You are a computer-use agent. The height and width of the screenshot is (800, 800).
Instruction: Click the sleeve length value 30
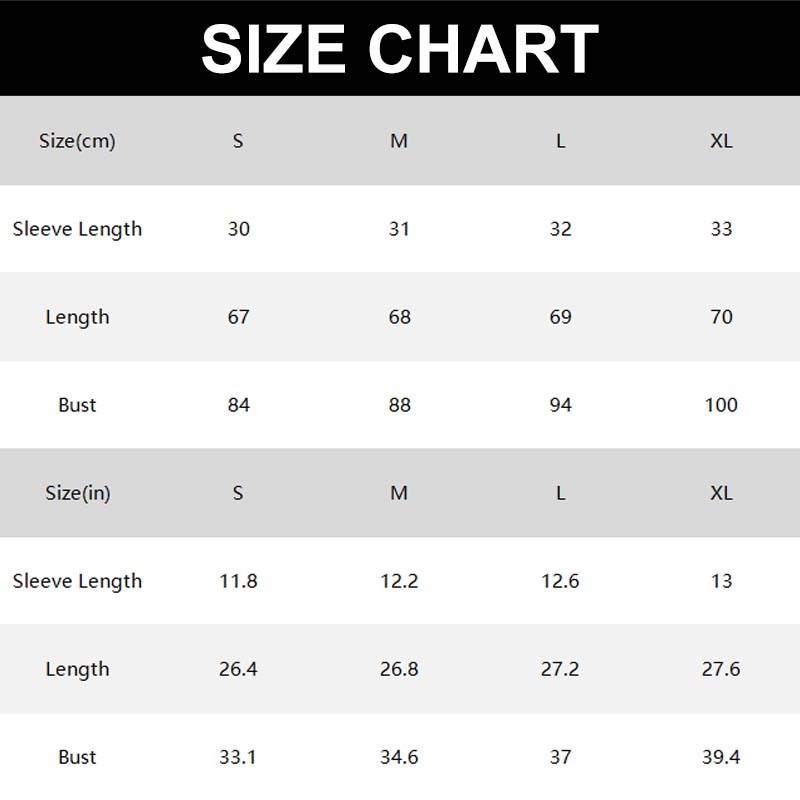click(238, 229)
